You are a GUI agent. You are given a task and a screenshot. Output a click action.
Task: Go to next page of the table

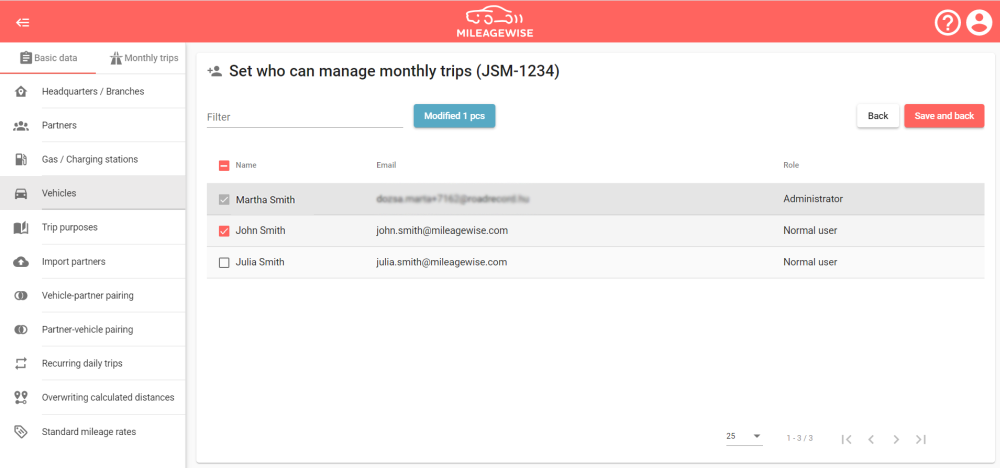tap(896, 439)
